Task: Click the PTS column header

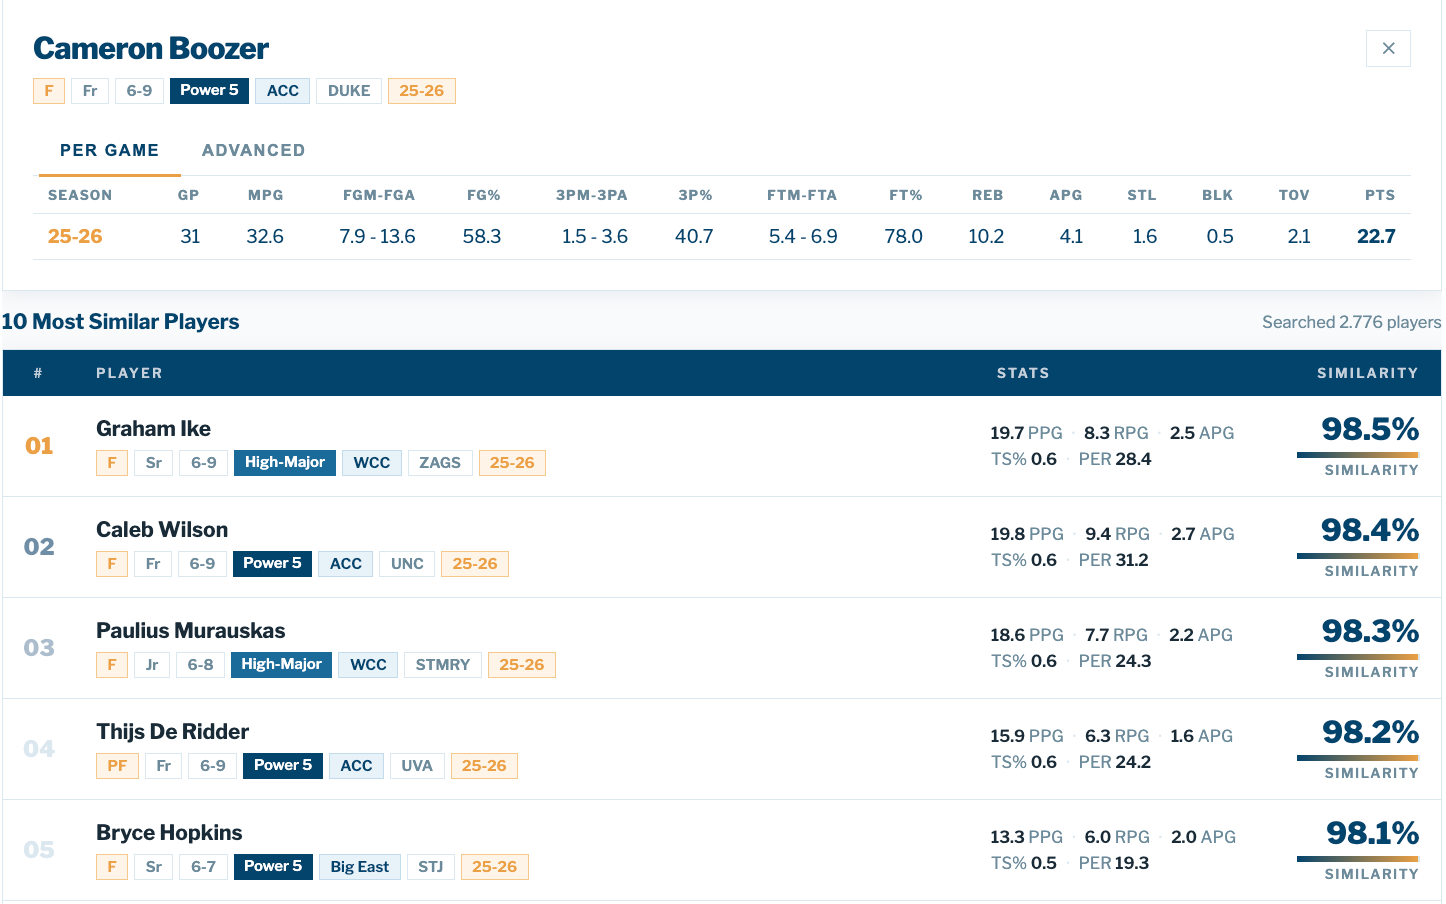Action: (1379, 195)
